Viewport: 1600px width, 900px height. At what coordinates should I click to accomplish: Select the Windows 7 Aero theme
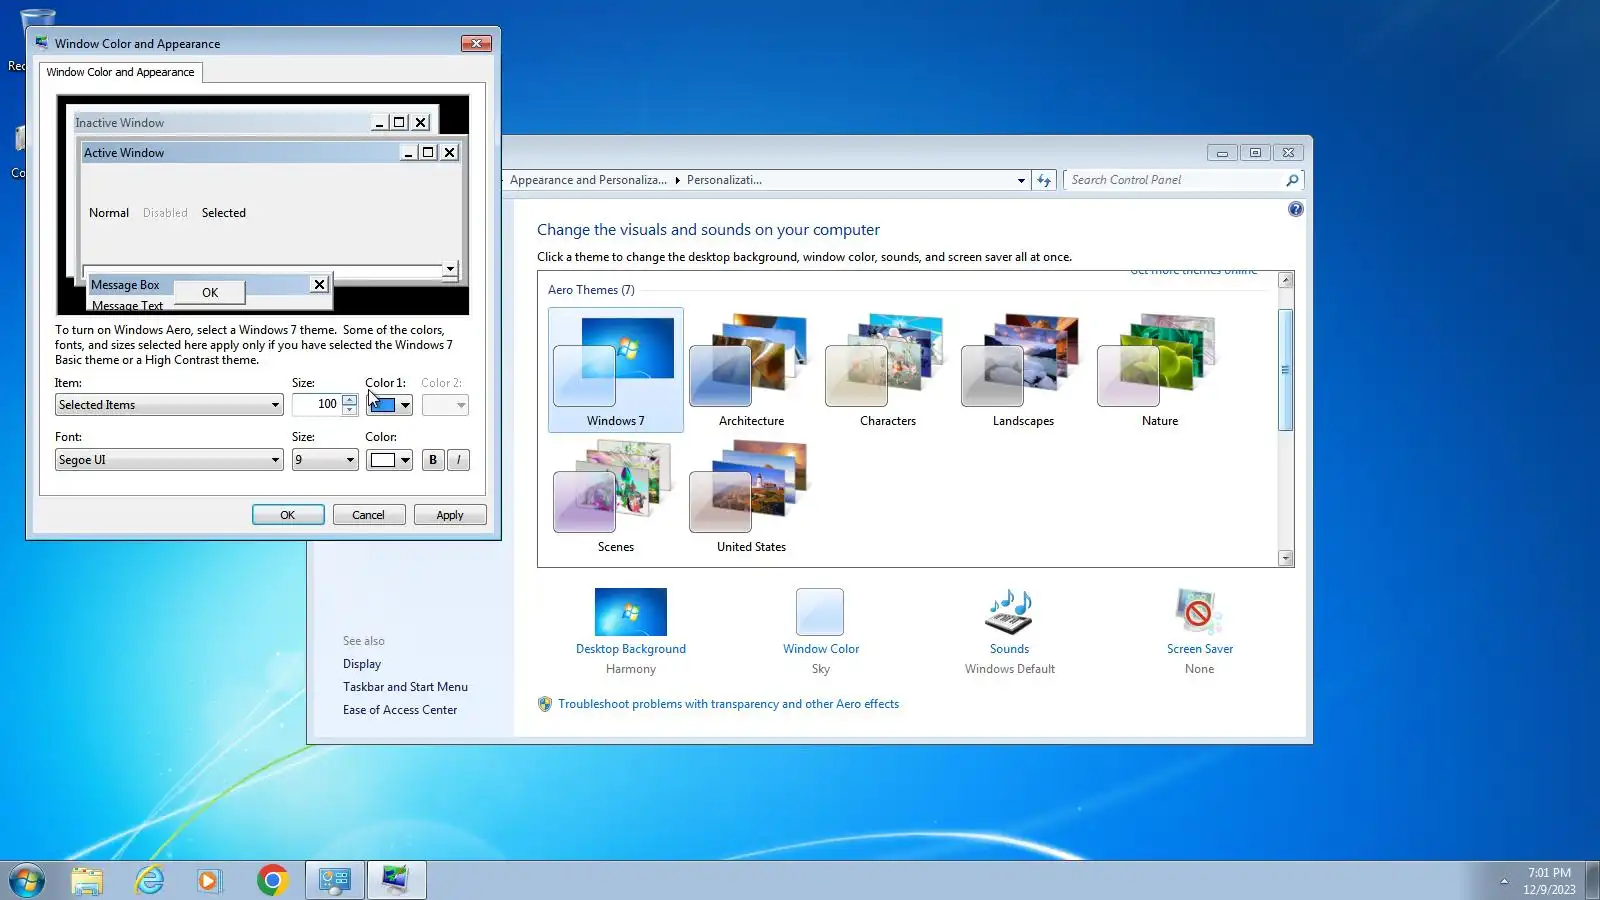point(616,370)
